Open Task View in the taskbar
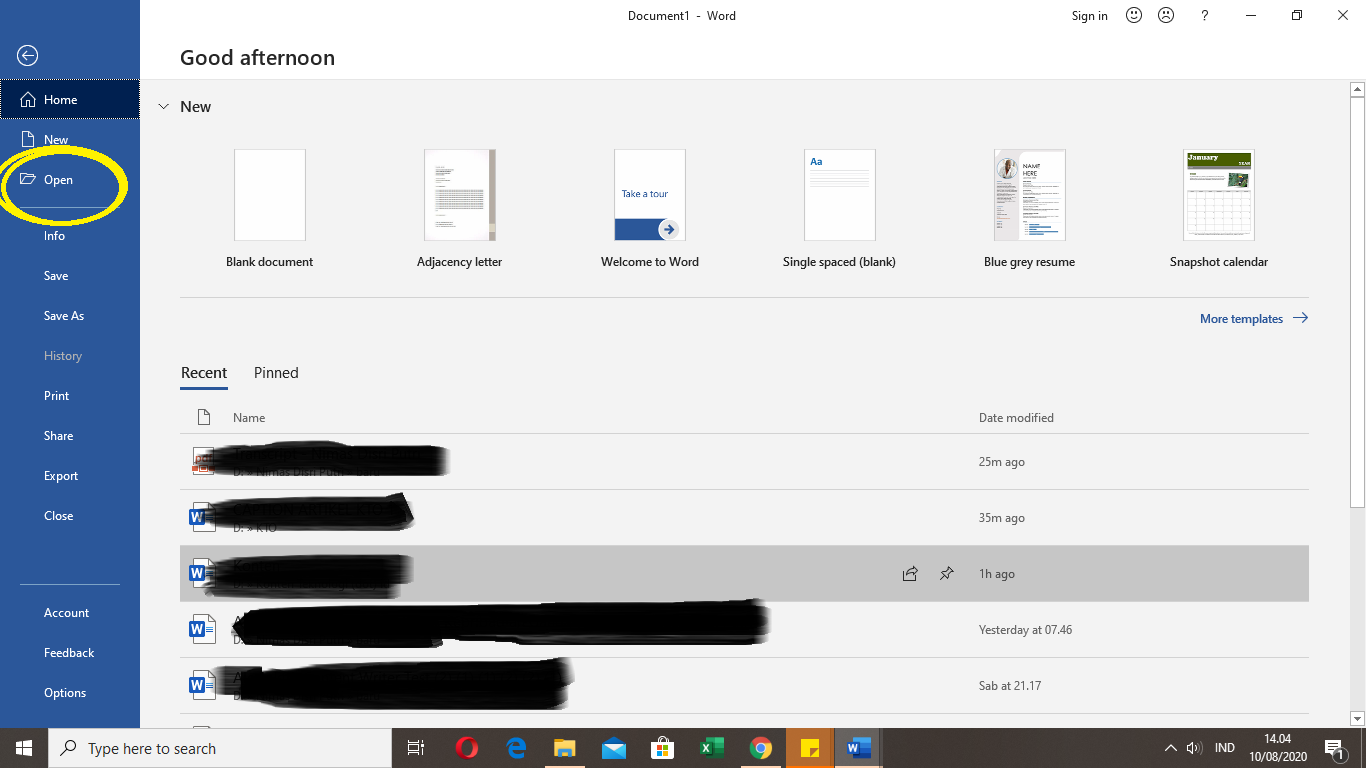Image resolution: width=1366 pixels, height=768 pixels. point(416,748)
